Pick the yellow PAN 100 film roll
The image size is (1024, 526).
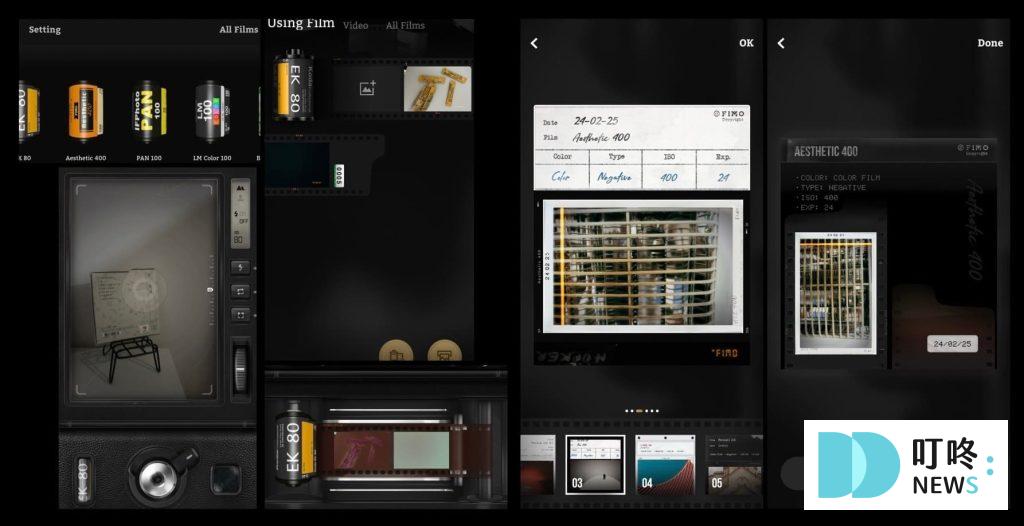coord(150,112)
